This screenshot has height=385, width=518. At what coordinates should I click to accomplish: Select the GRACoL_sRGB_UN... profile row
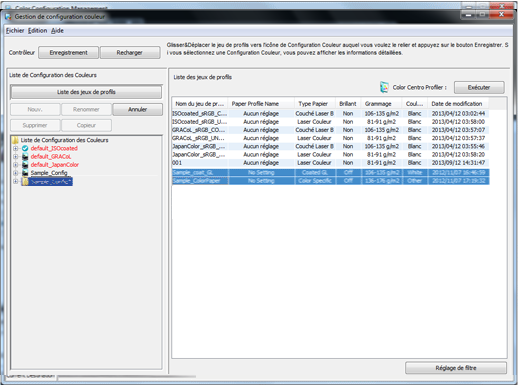coord(330,138)
